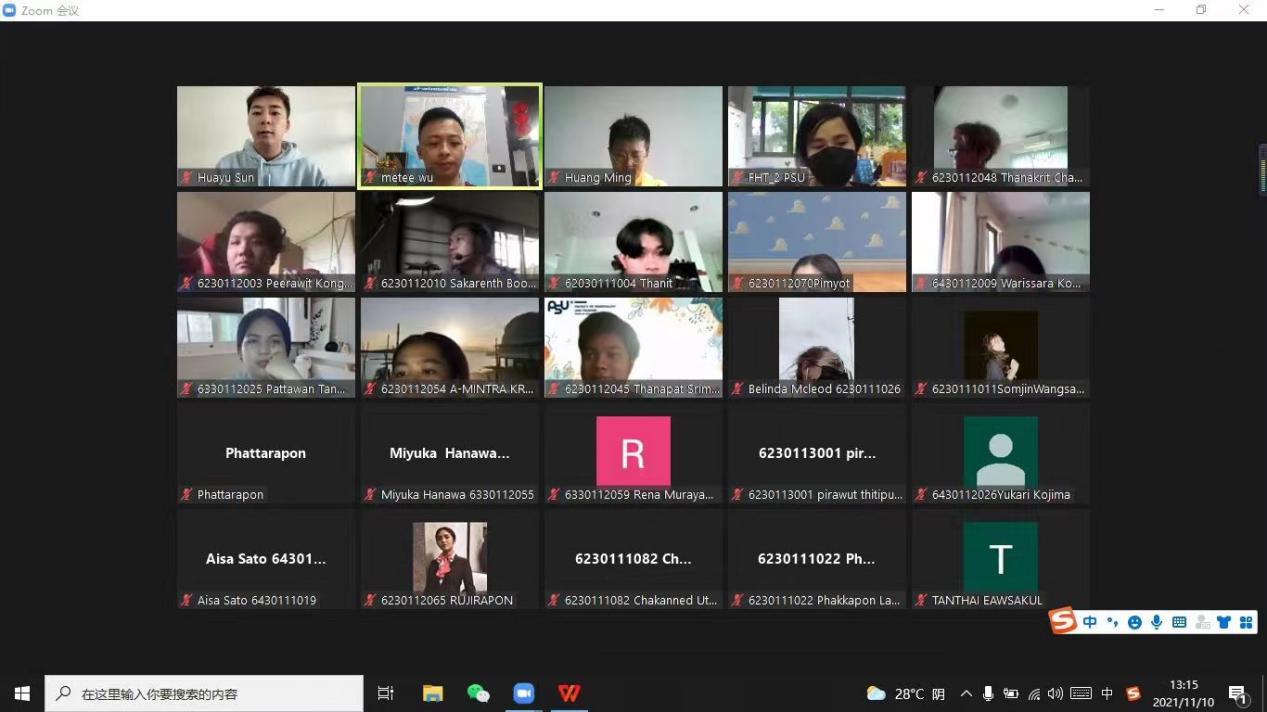
Task: Toggle punctuation mode on Sogou floating toolbar
Action: tap(1112, 622)
